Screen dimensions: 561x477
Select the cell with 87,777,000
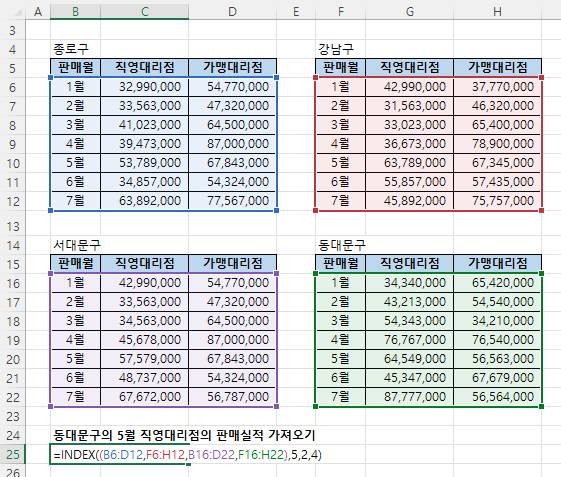pyautogui.click(x=410, y=397)
